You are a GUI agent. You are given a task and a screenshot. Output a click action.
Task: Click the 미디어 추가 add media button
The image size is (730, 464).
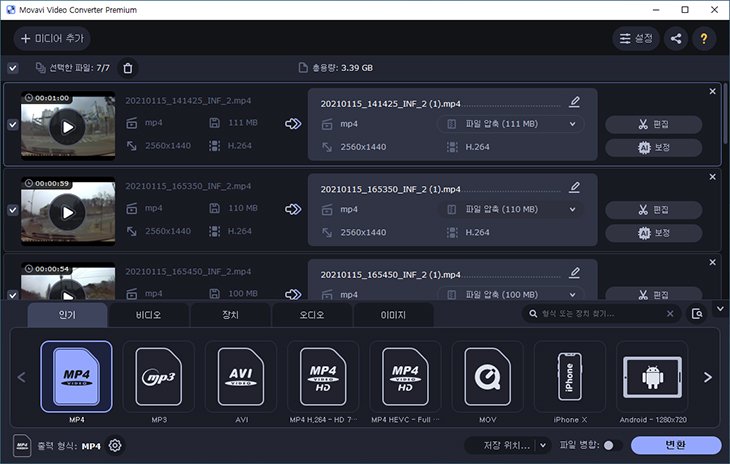(52, 38)
